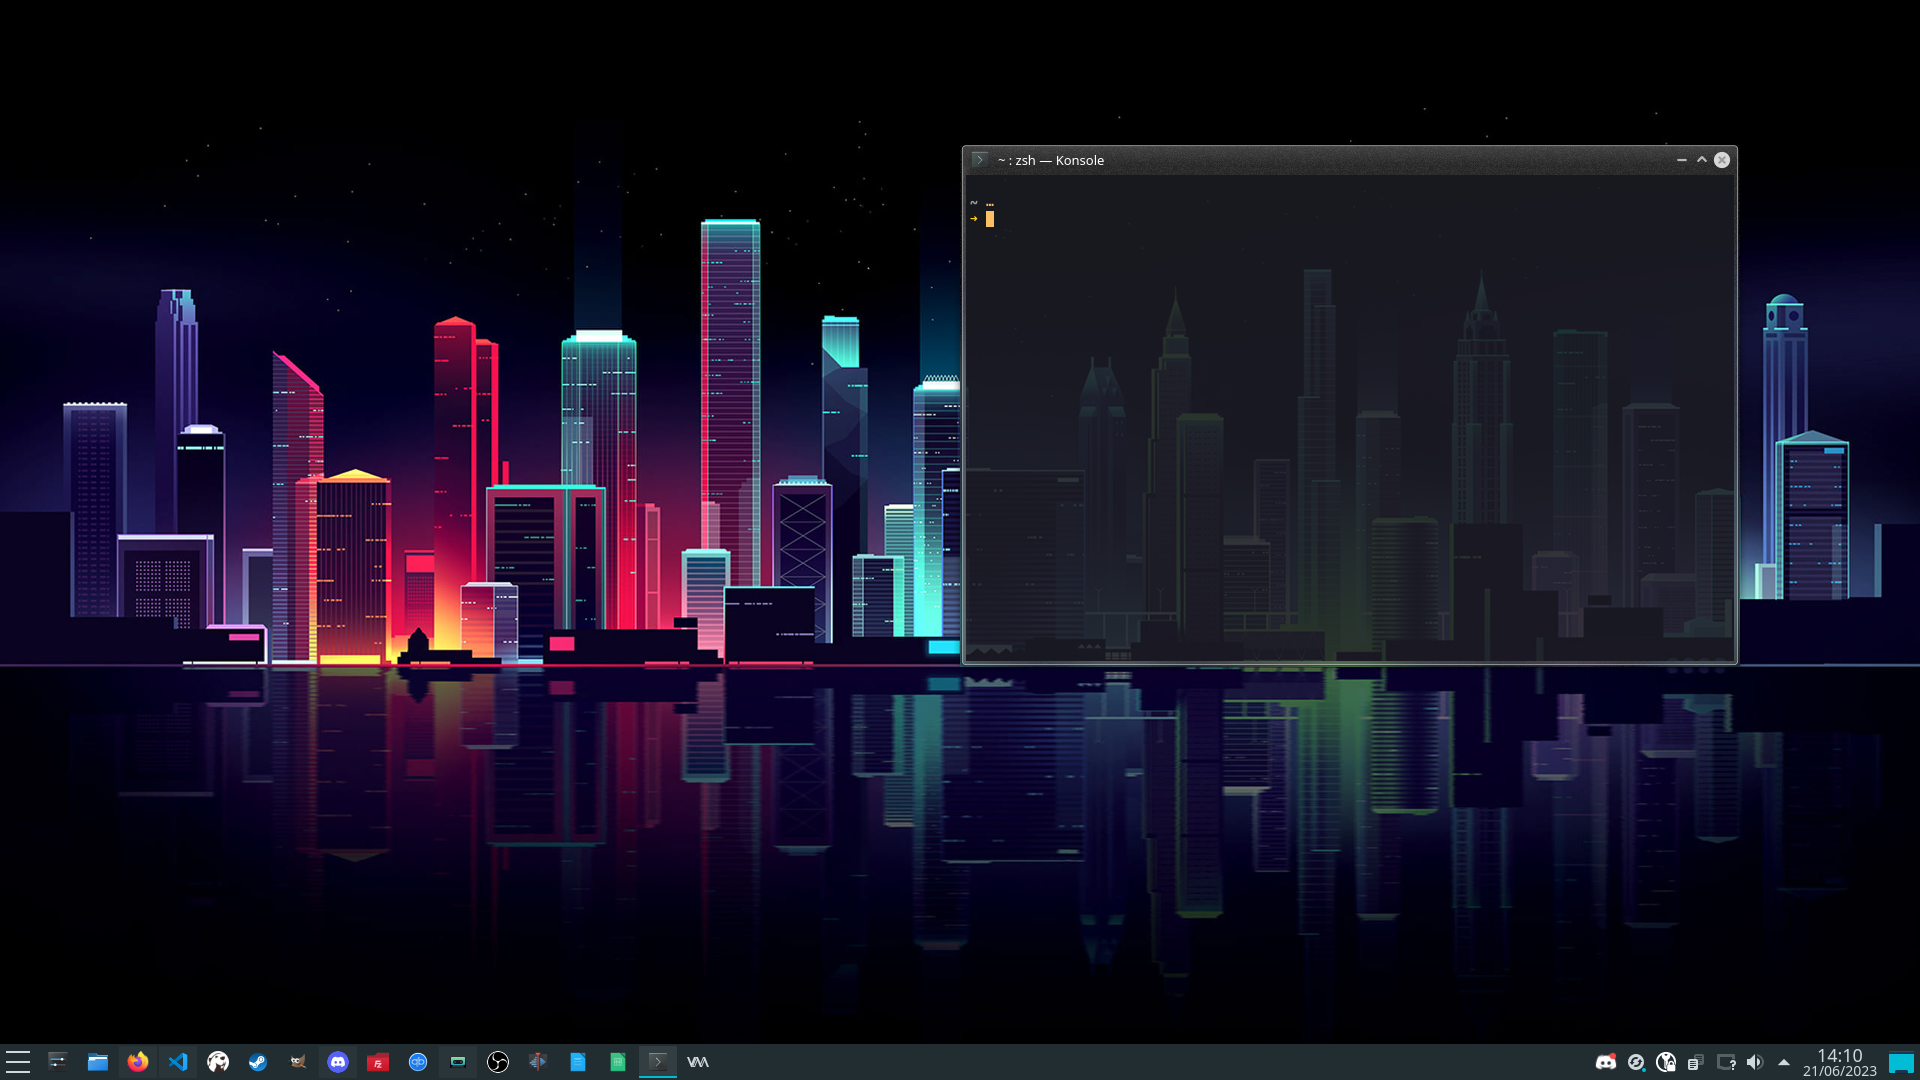The image size is (1920, 1080).
Task: Launch qBittorrent from the taskbar
Action: pos(418,1062)
